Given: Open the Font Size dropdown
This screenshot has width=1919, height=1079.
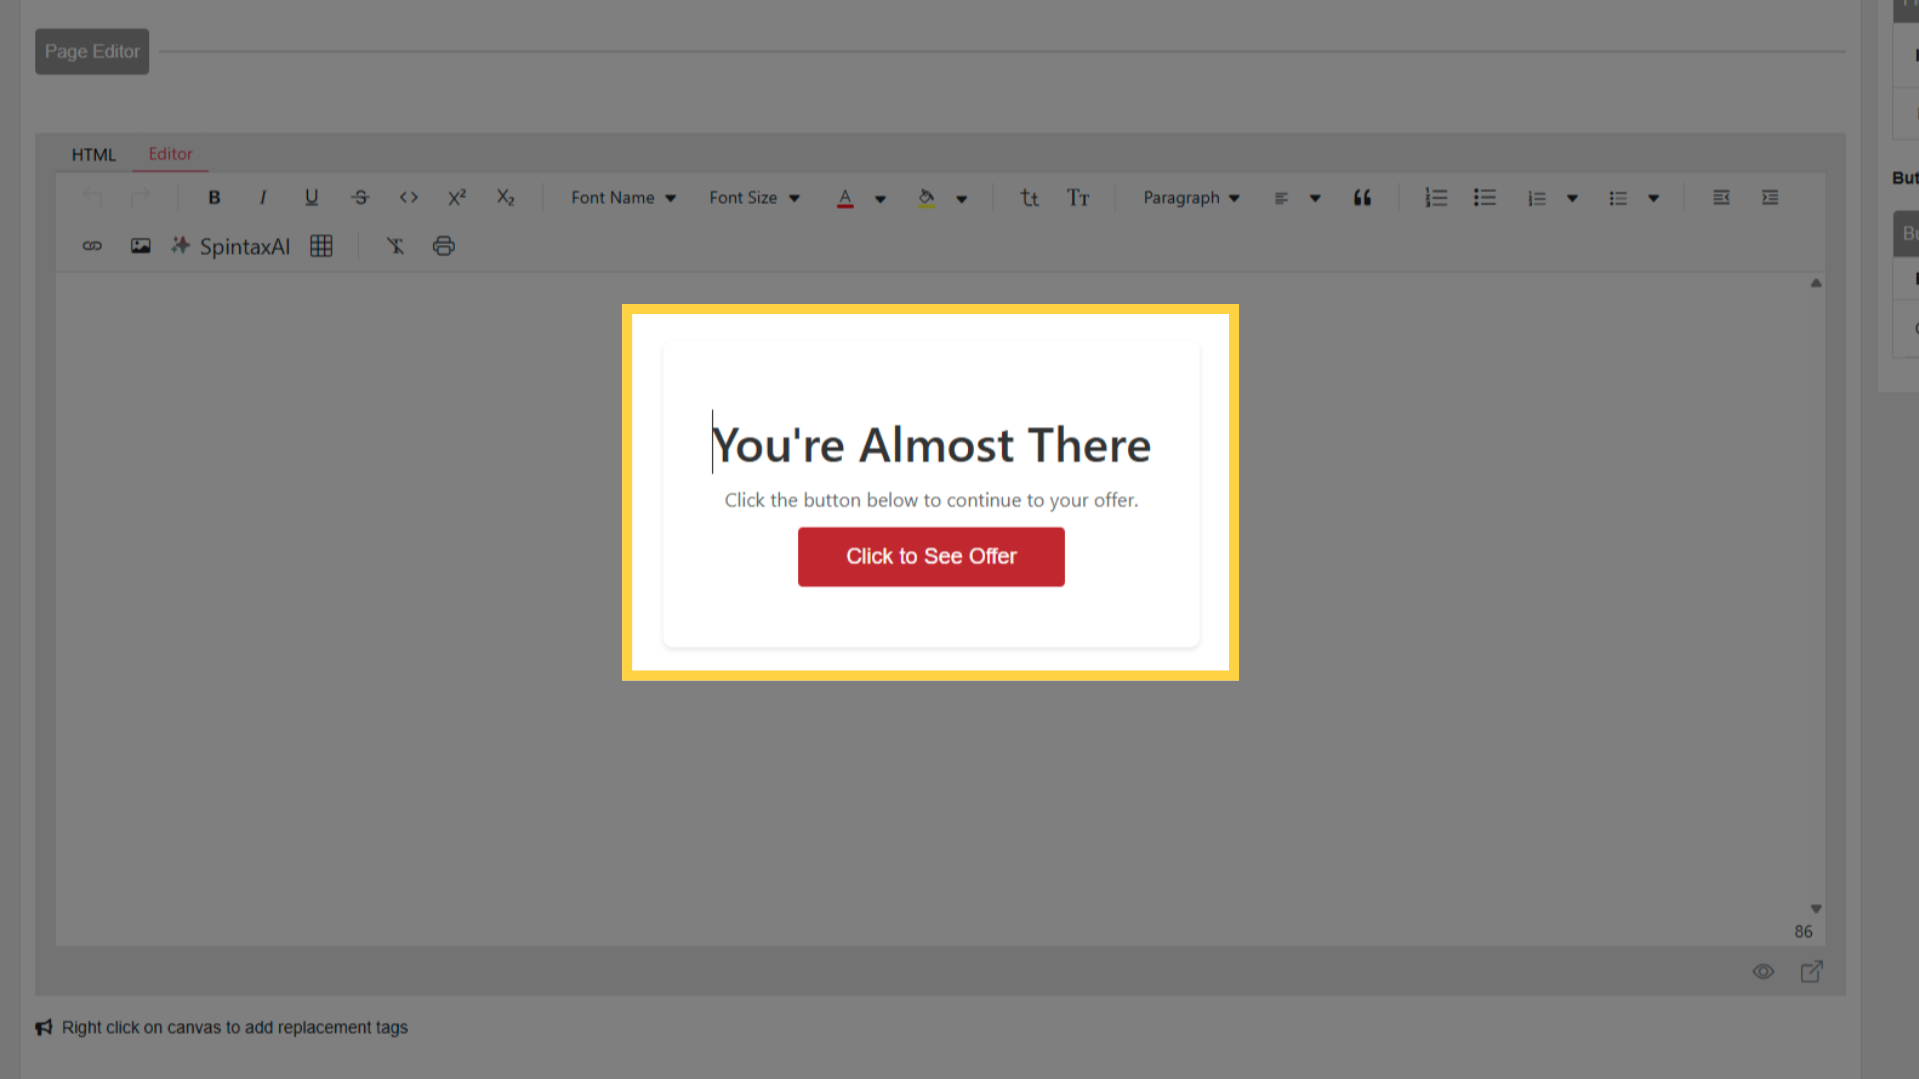Looking at the screenshot, I should [x=755, y=198].
